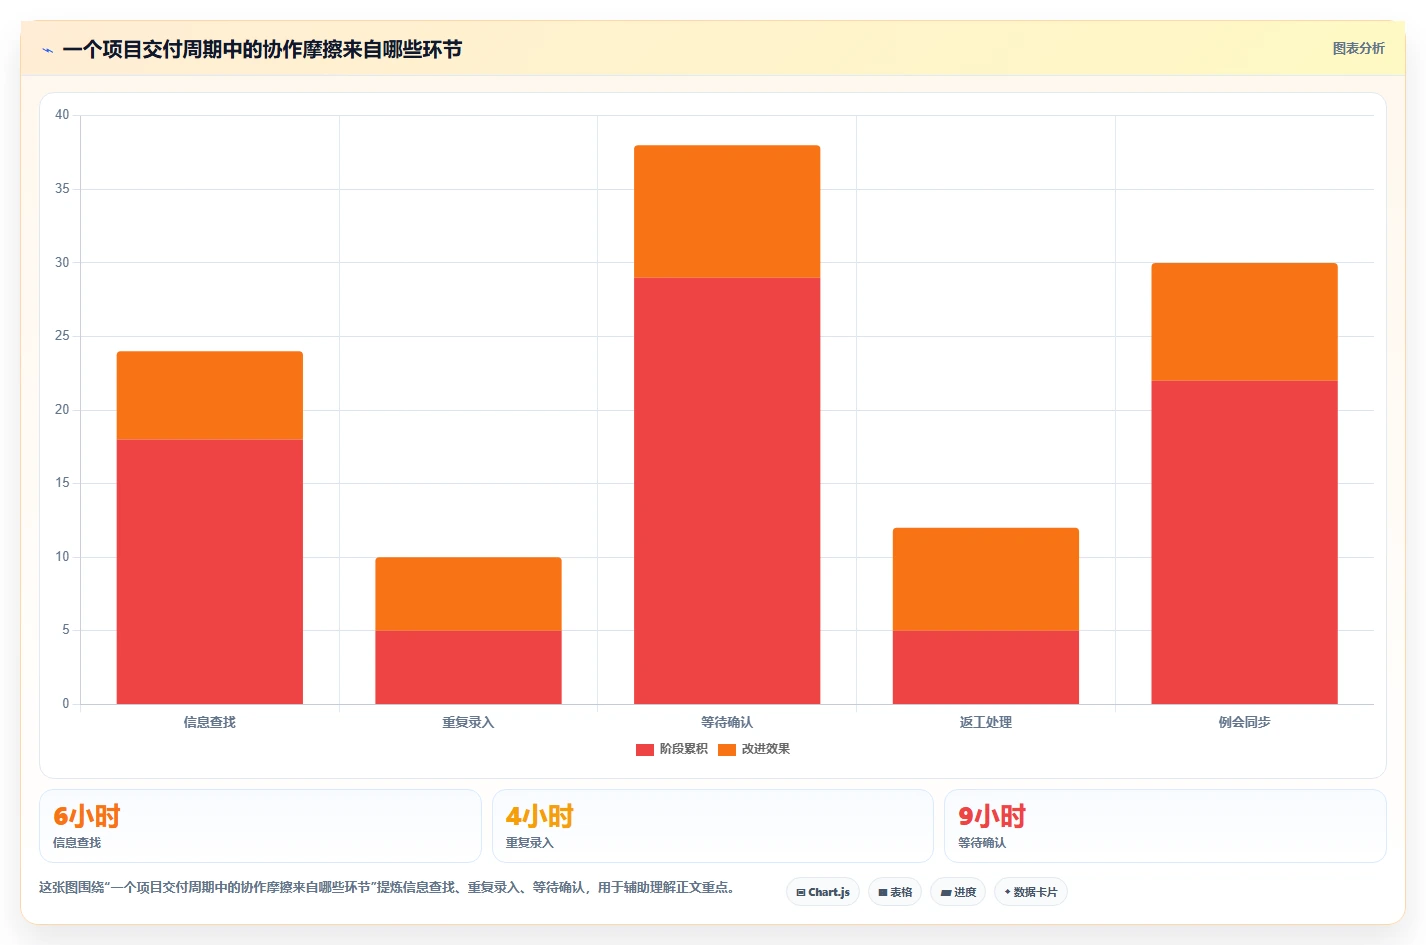Click the y-axis tick value 35

(62, 189)
